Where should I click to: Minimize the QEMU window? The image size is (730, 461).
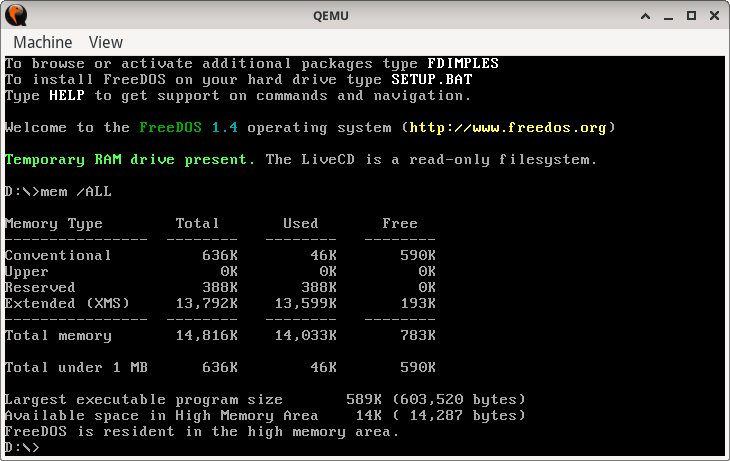pos(669,17)
